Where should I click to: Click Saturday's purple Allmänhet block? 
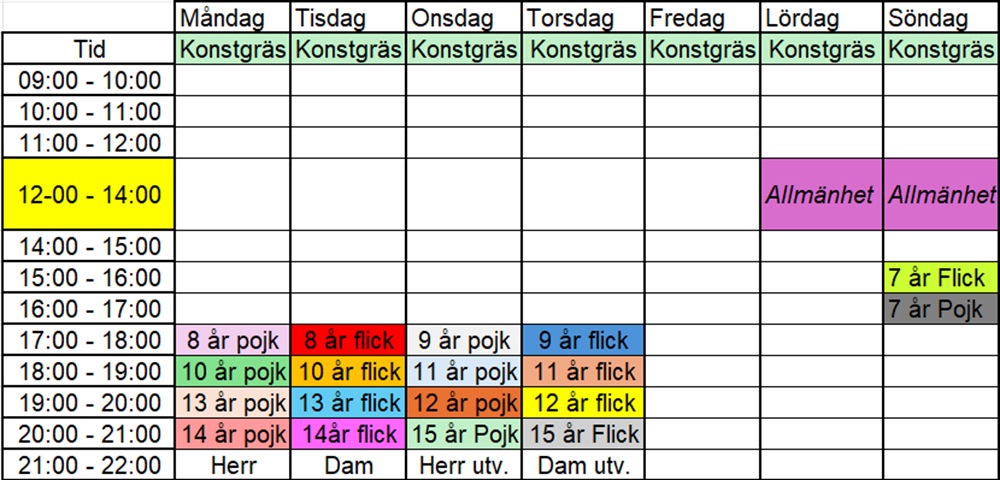click(822, 194)
